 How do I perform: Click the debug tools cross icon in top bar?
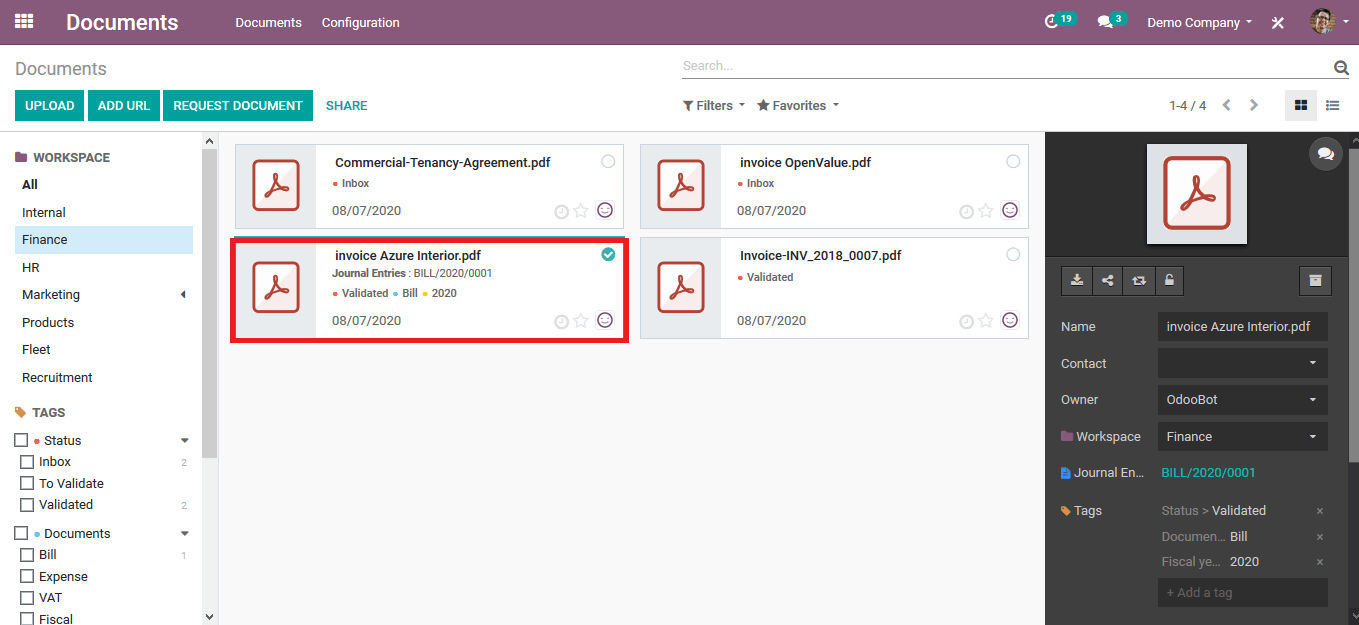pos(1278,22)
